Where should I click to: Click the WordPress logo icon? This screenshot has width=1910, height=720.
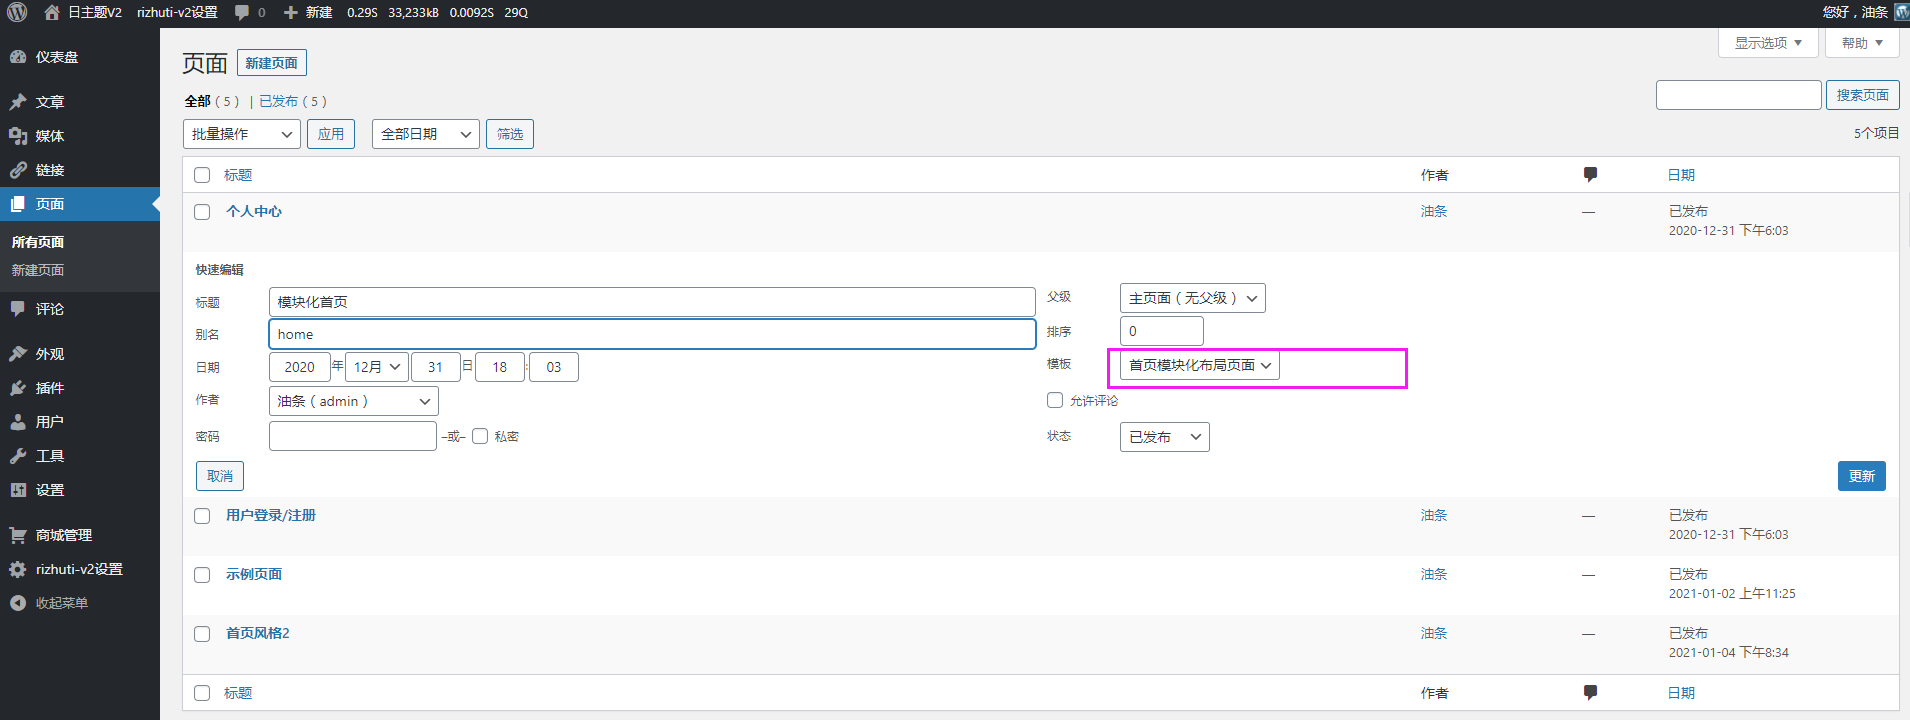point(17,12)
